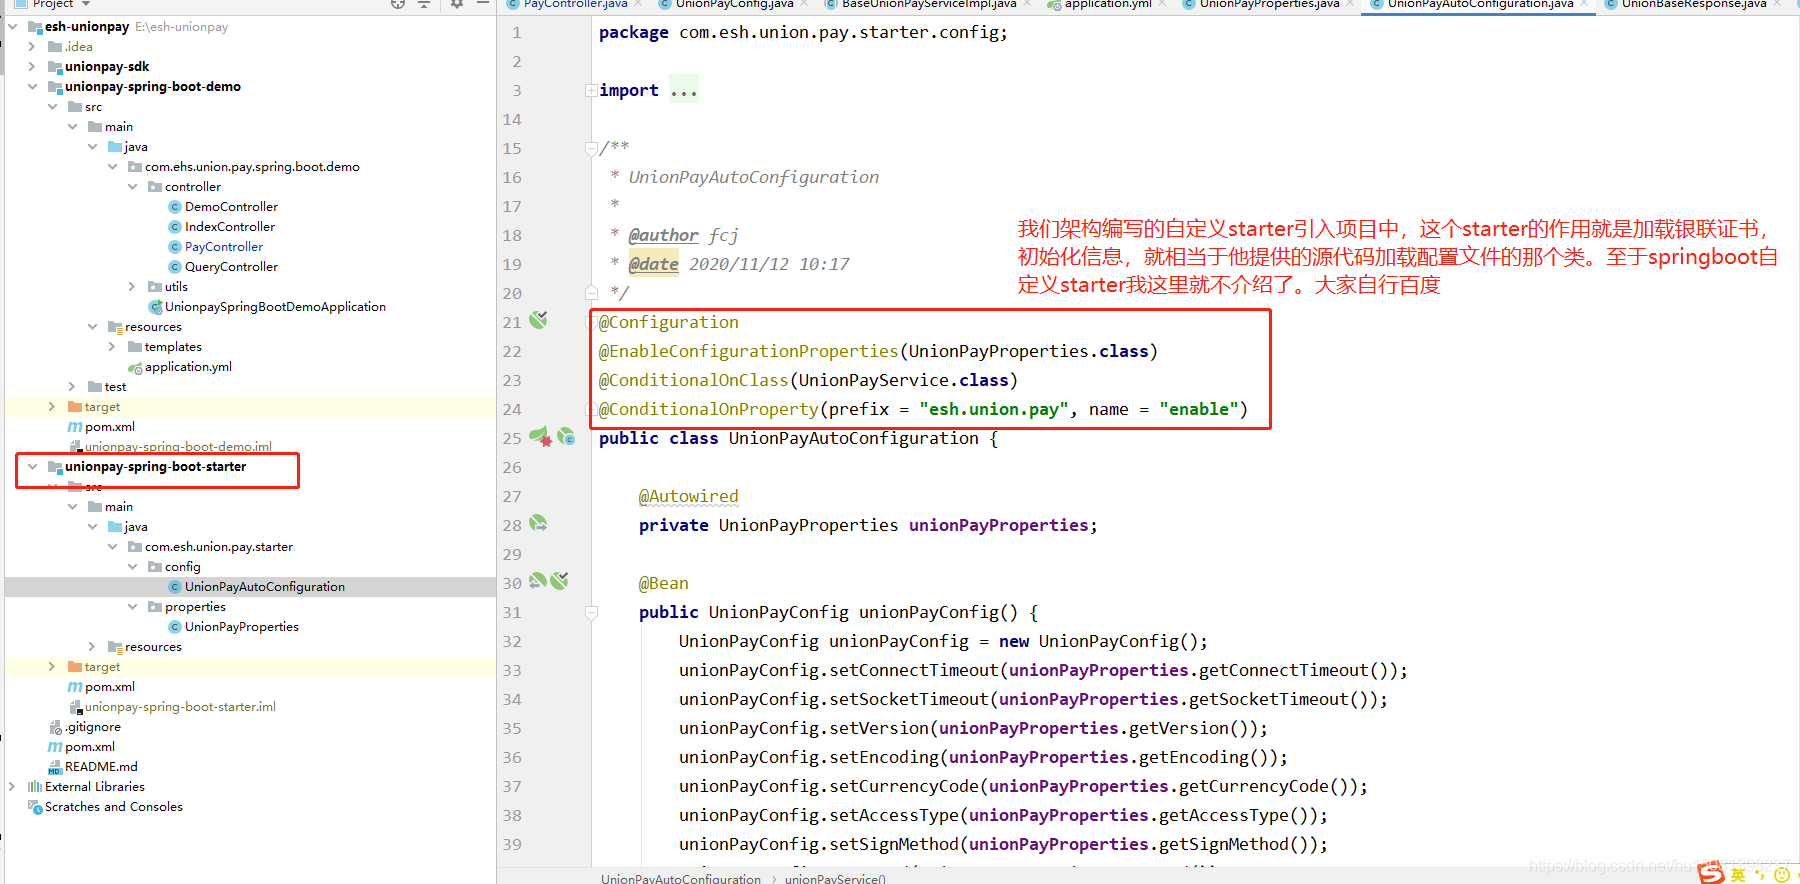Click UnionPayProperties.class reference on line 22
The width and height of the screenshot is (1800, 884).
click(x=1028, y=351)
